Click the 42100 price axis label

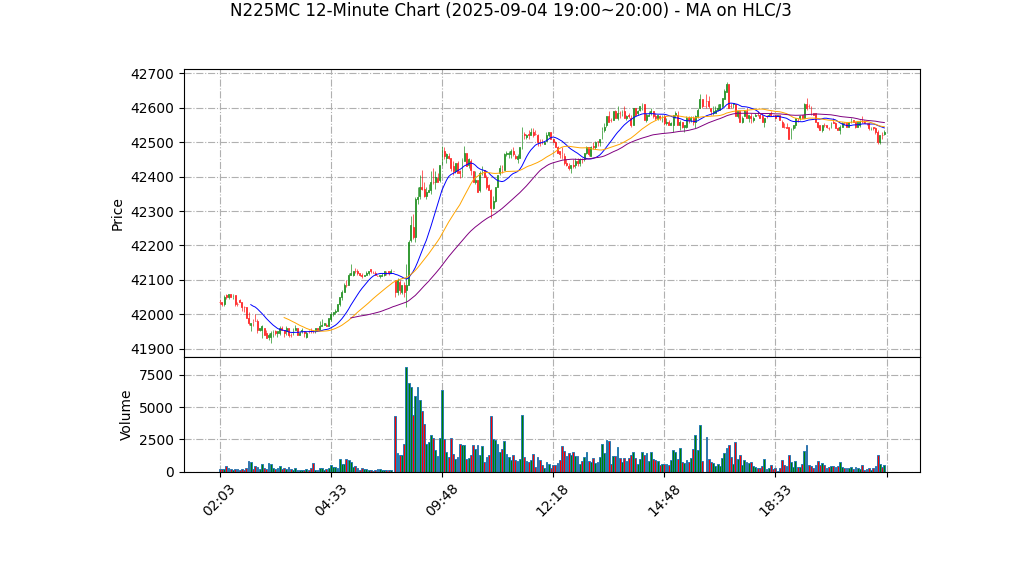[153, 281]
